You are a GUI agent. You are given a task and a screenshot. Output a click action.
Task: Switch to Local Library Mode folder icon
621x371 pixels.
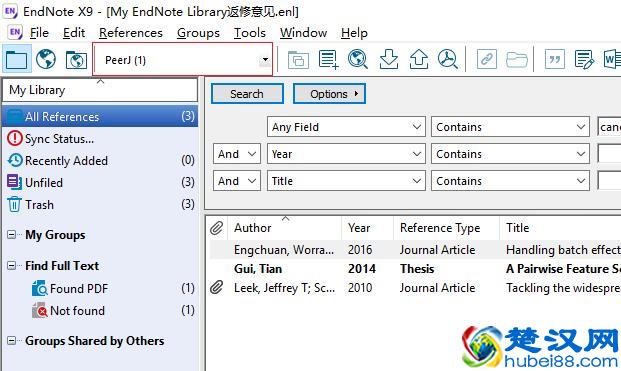(17, 59)
